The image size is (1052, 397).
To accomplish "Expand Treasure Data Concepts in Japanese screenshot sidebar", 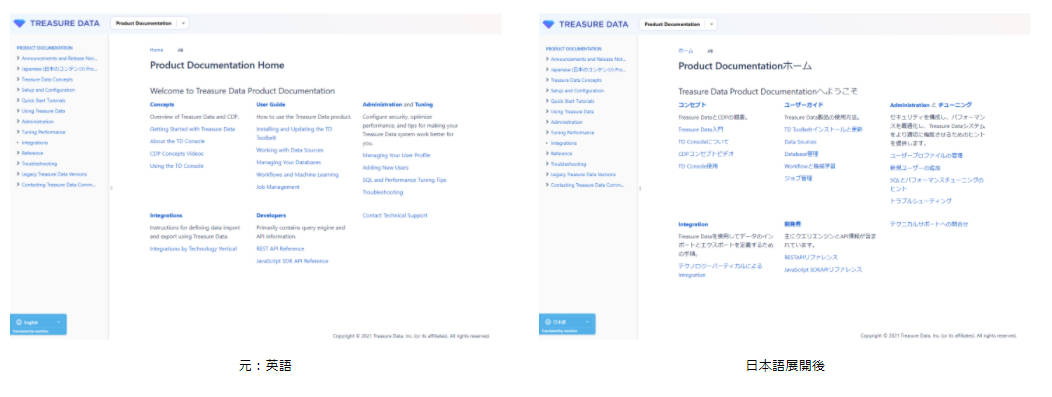I will click(x=574, y=80).
